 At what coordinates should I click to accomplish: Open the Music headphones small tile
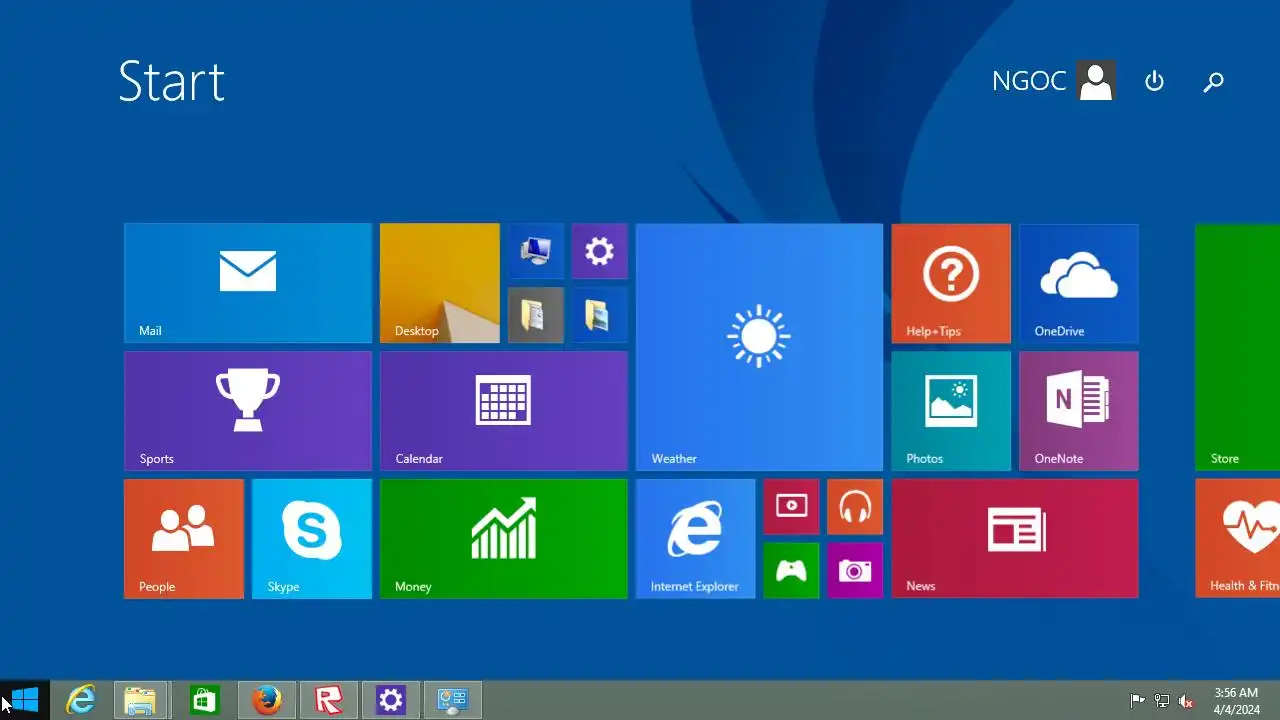[x=855, y=507]
